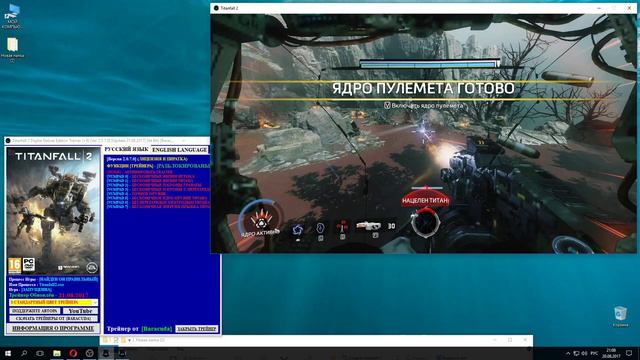Click the weapon icon in game HUD
The width and height of the screenshot is (640, 360).
point(368,225)
